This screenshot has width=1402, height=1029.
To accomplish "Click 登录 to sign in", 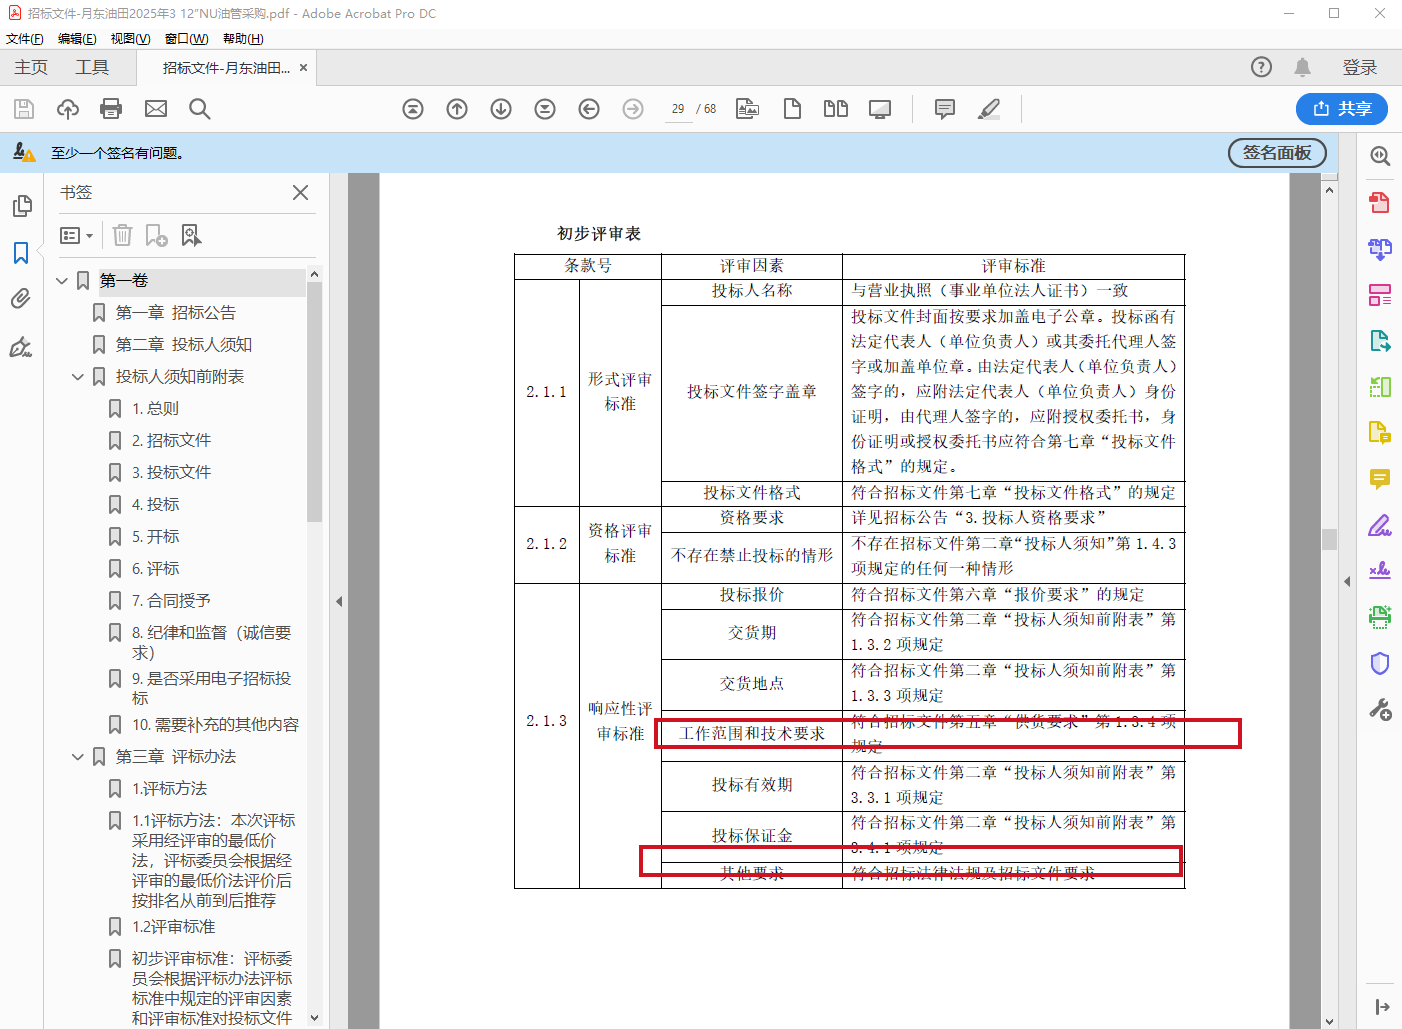I will coord(1360,67).
